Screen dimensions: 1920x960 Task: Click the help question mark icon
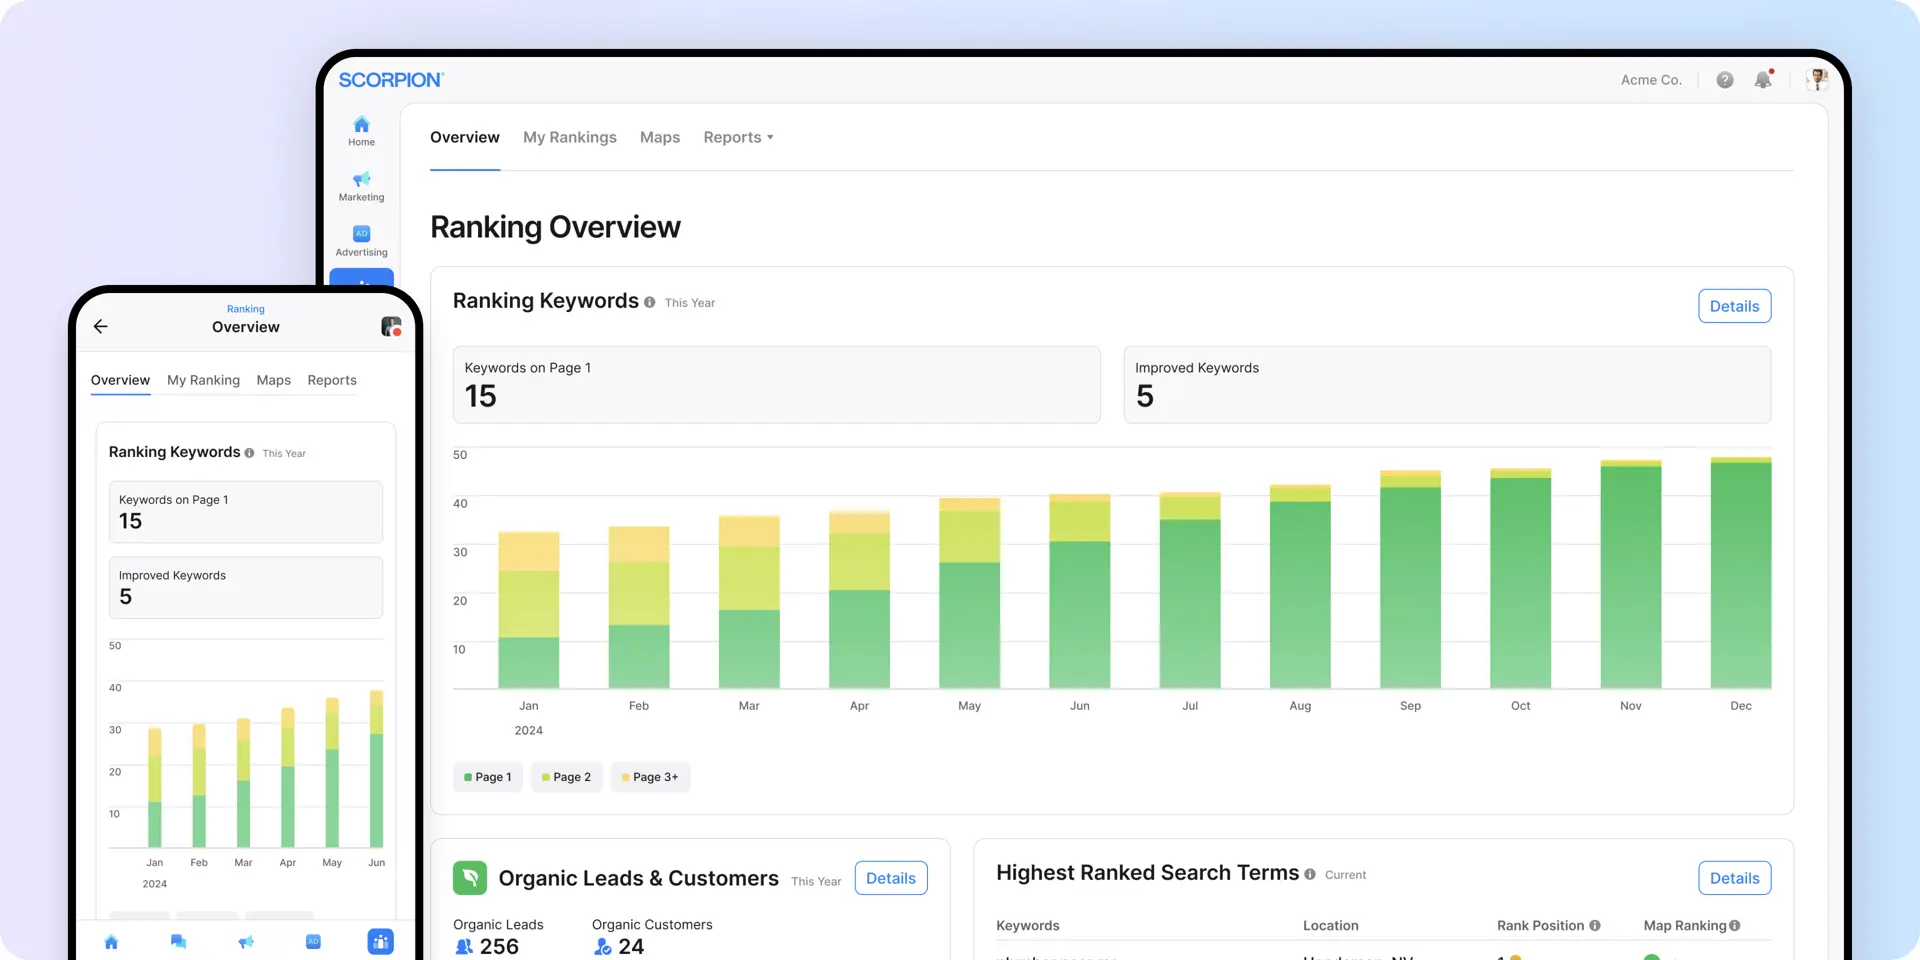[x=1725, y=80]
